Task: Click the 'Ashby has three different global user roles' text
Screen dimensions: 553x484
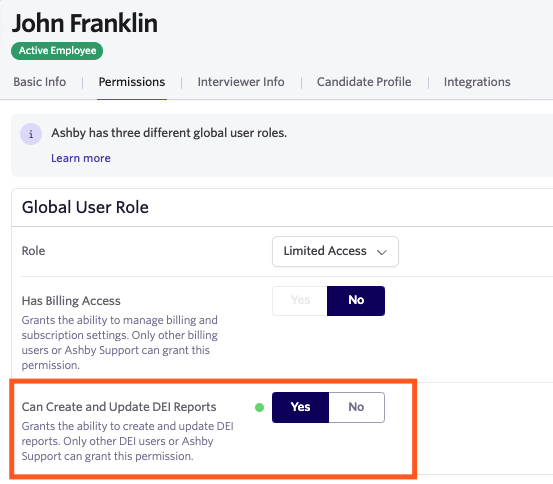Action: [x=169, y=133]
